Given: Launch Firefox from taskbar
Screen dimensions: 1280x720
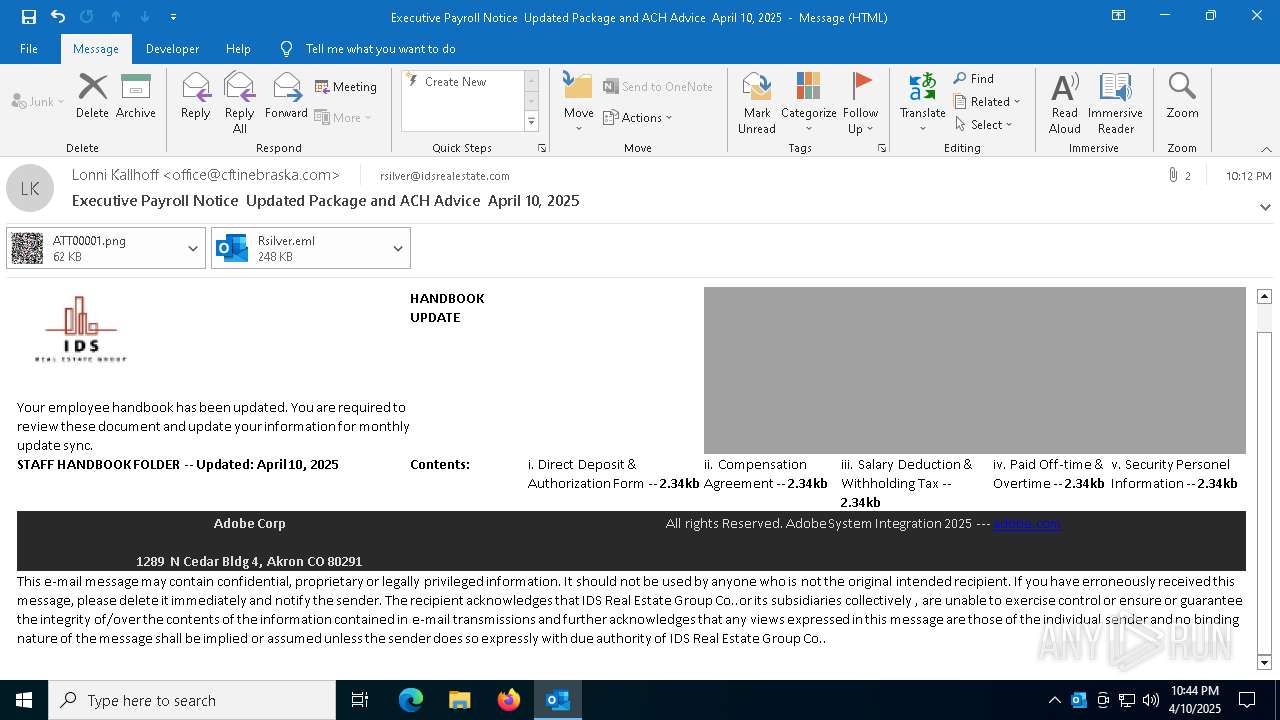Looking at the screenshot, I should pos(509,700).
